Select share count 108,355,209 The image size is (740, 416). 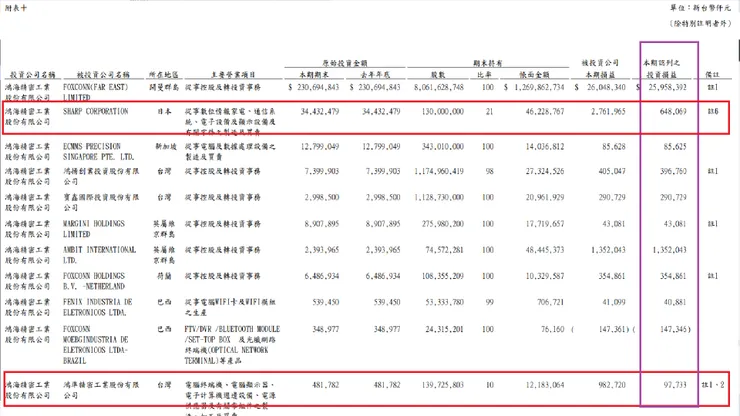pos(443,276)
